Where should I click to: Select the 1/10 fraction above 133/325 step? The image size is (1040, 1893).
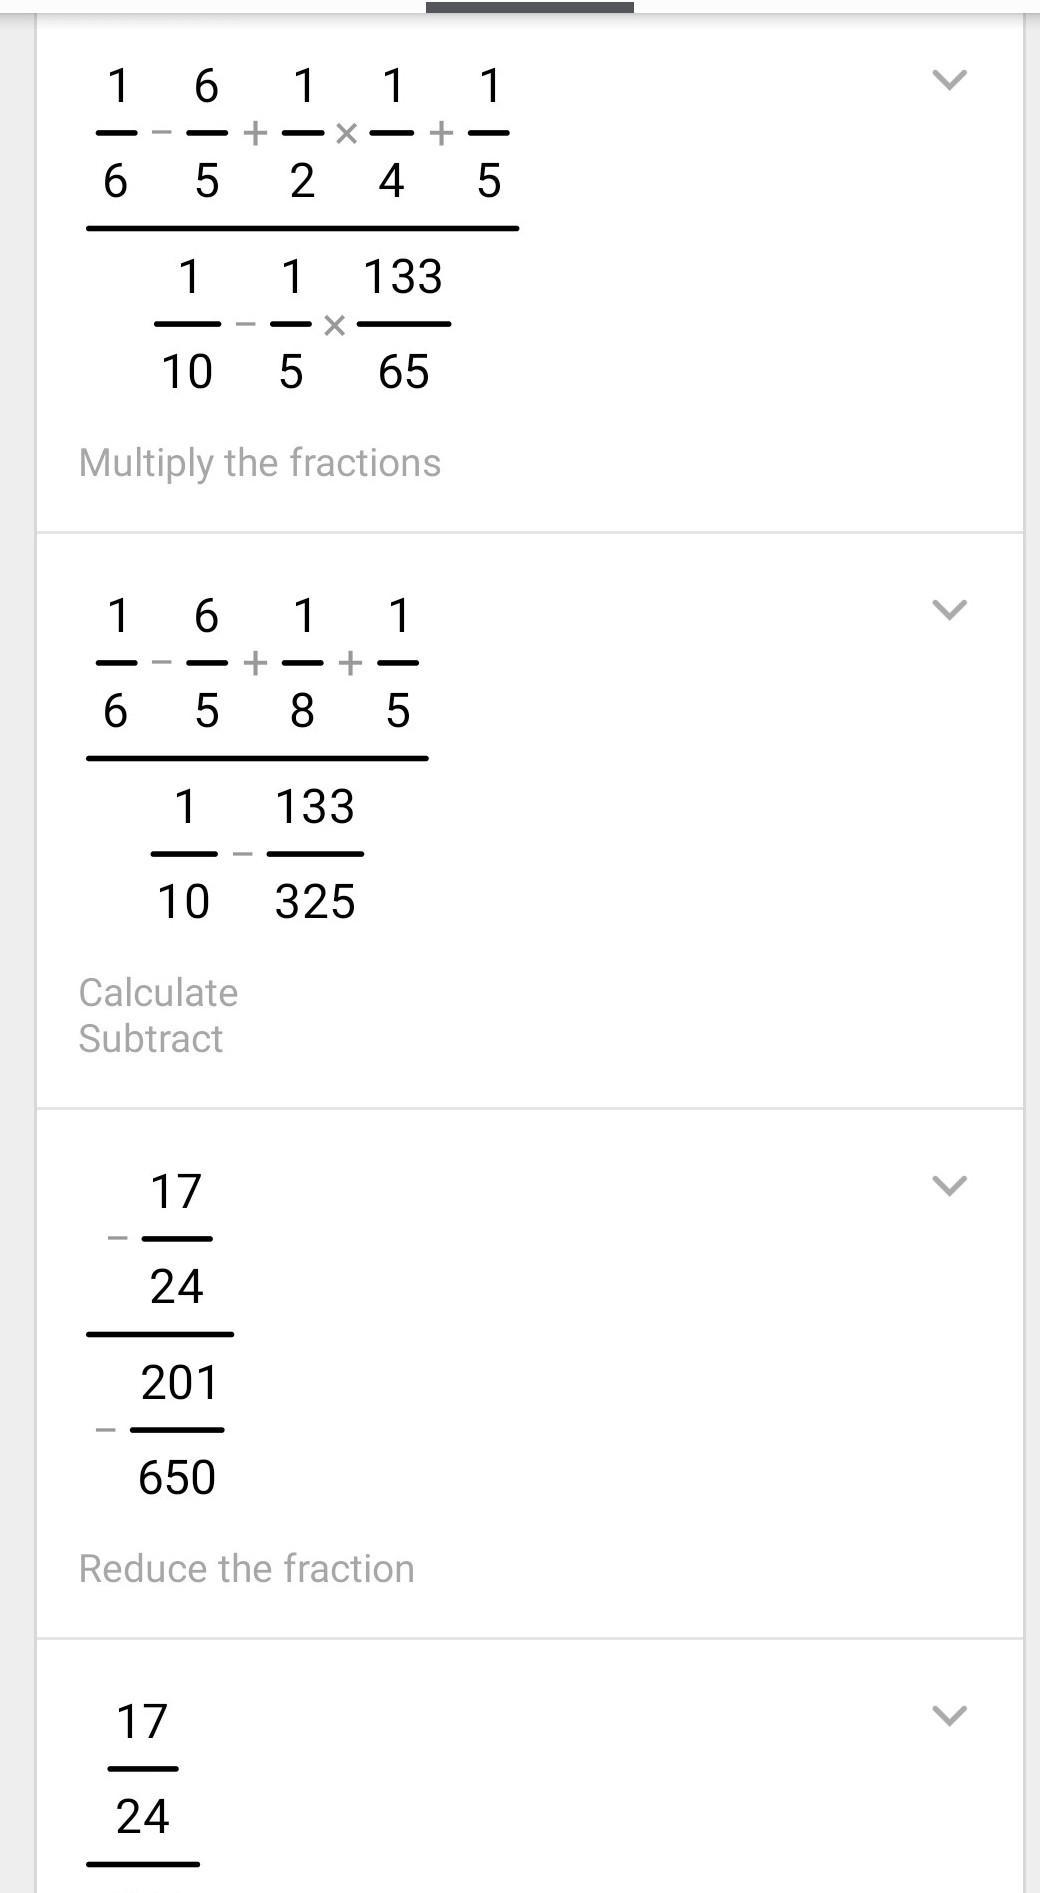[184, 854]
